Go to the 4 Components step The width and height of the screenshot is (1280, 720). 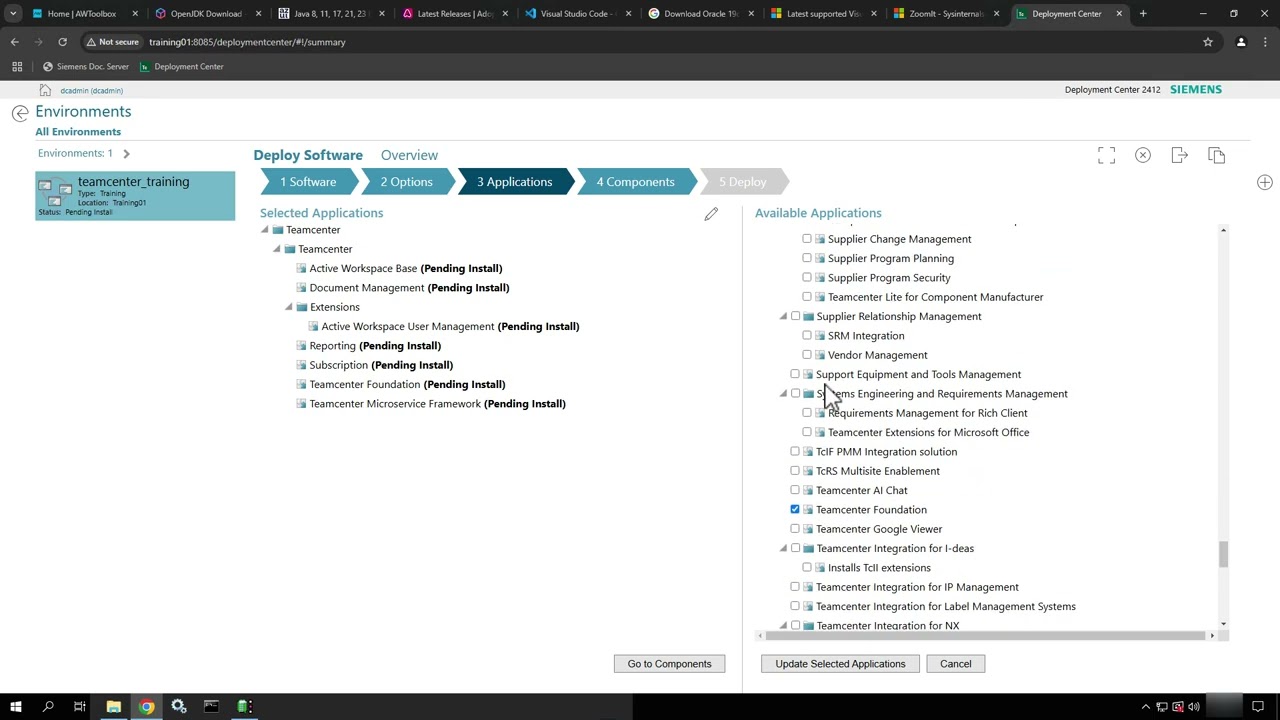(x=635, y=182)
